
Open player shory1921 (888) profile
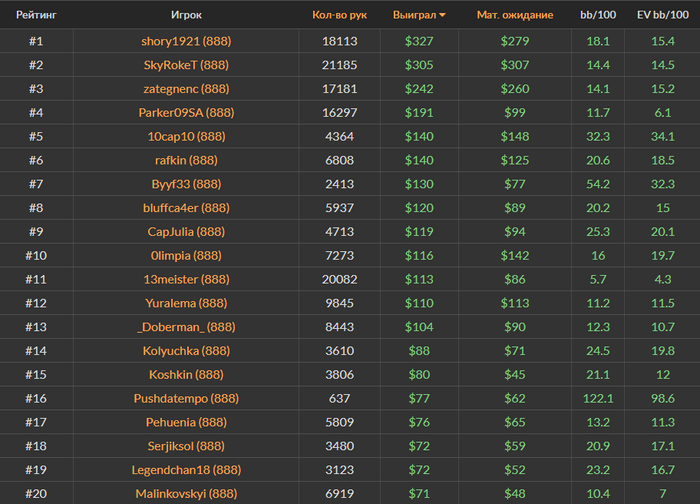click(x=186, y=41)
